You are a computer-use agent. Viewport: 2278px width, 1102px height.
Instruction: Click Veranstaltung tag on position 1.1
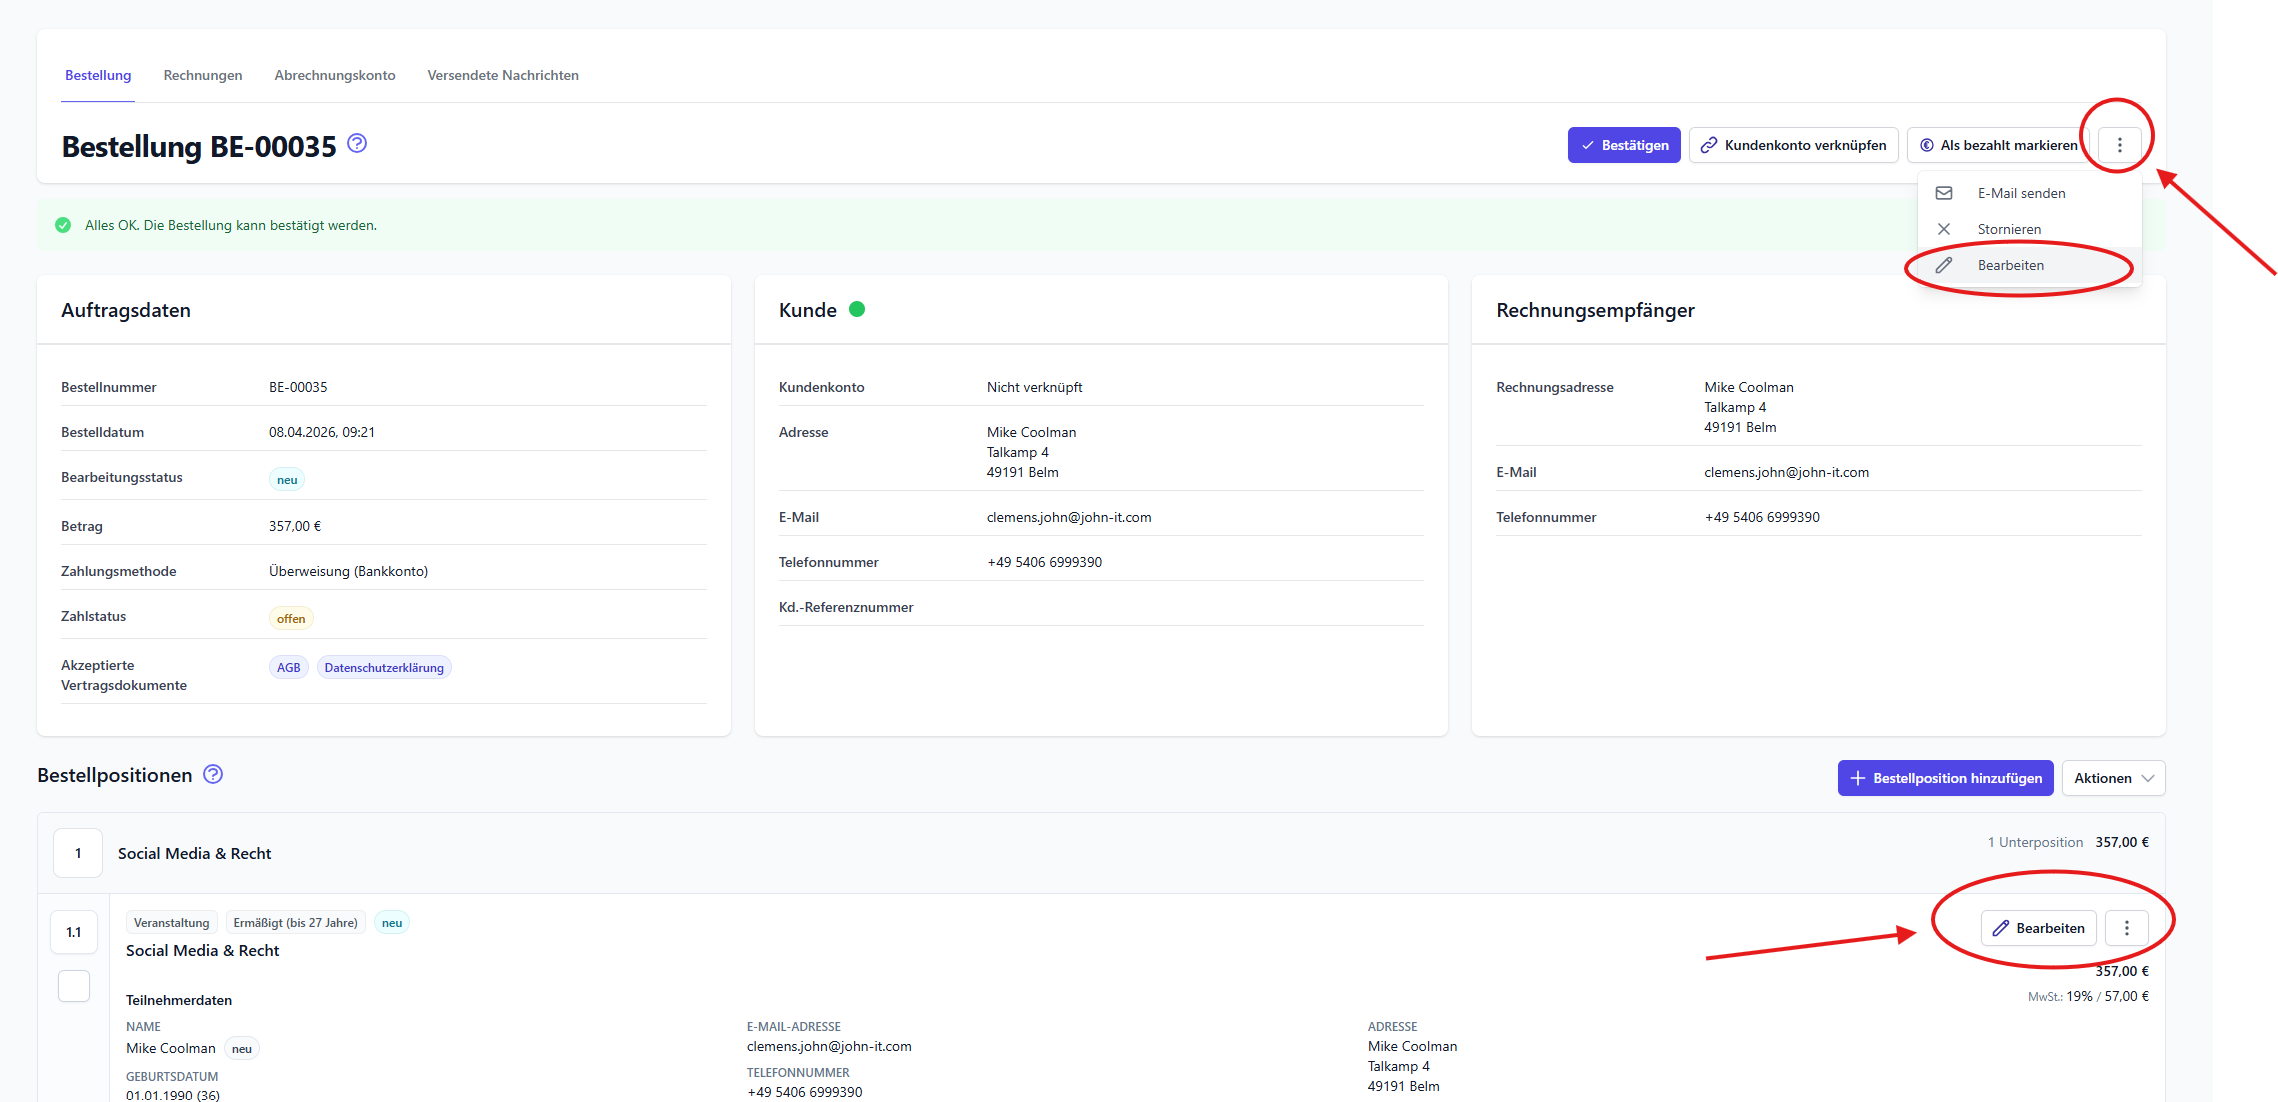[172, 922]
